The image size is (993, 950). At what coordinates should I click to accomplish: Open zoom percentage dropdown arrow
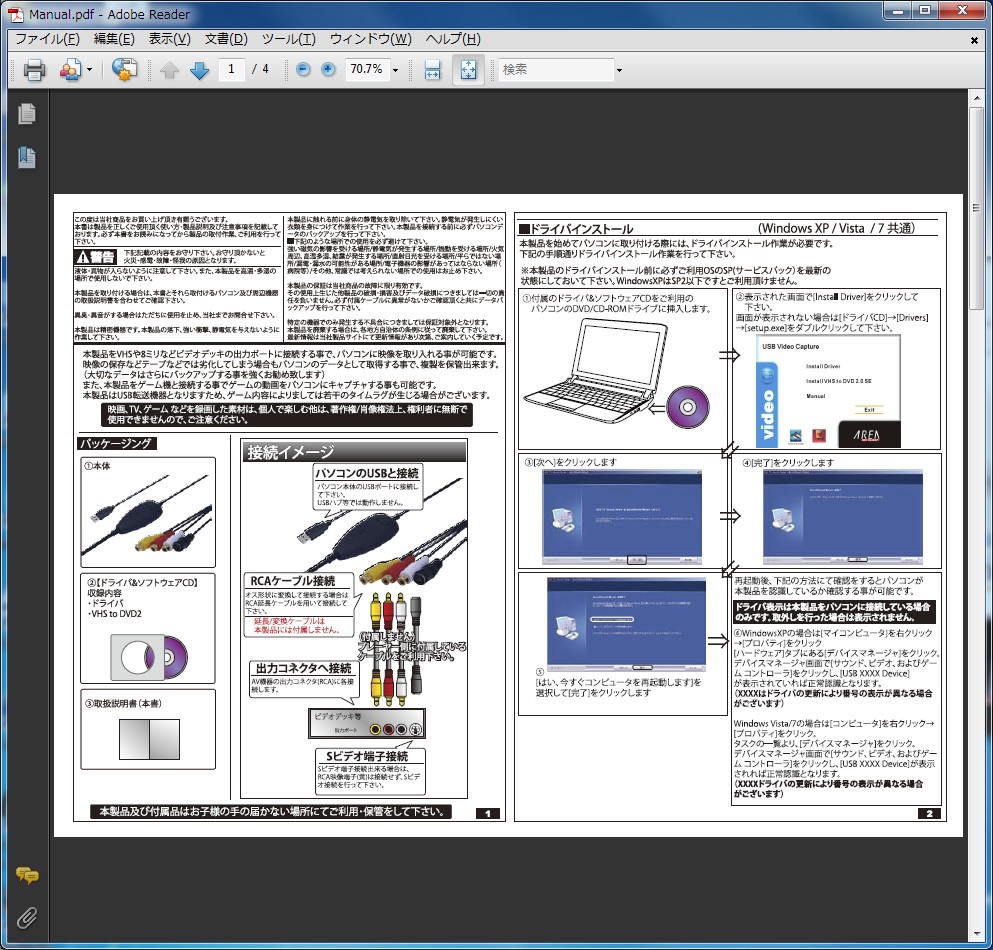[396, 70]
